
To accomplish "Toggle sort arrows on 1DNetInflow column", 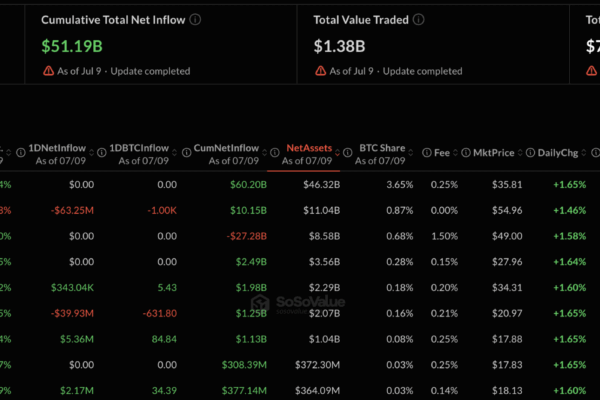I will tap(91, 153).
